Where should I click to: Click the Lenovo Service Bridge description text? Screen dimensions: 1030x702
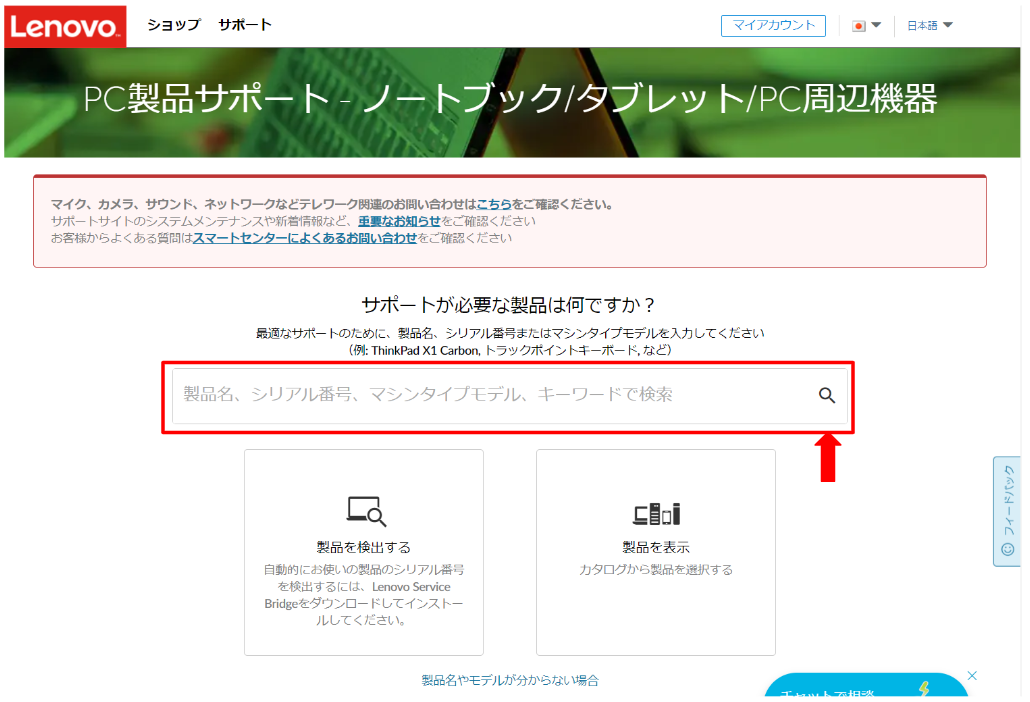coord(364,594)
